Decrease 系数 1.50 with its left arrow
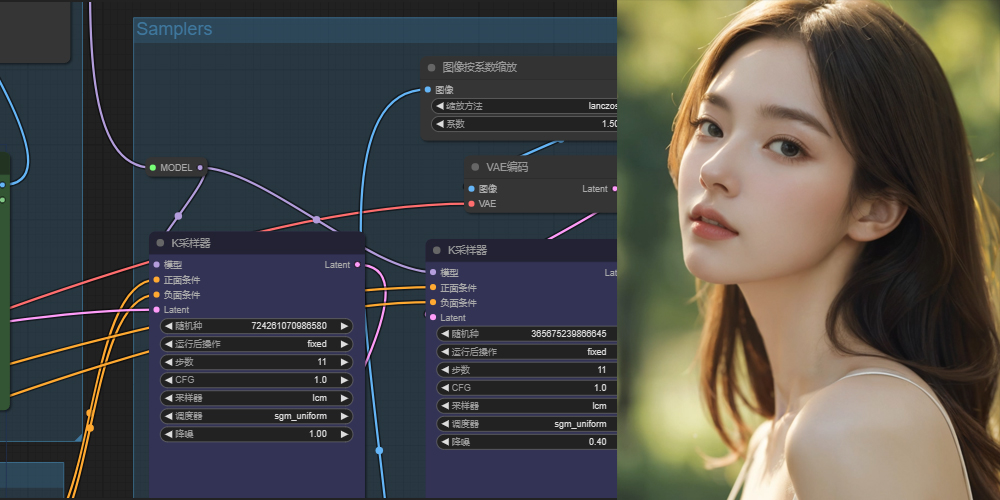This screenshot has width=1000, height=500. click(440, 124)
